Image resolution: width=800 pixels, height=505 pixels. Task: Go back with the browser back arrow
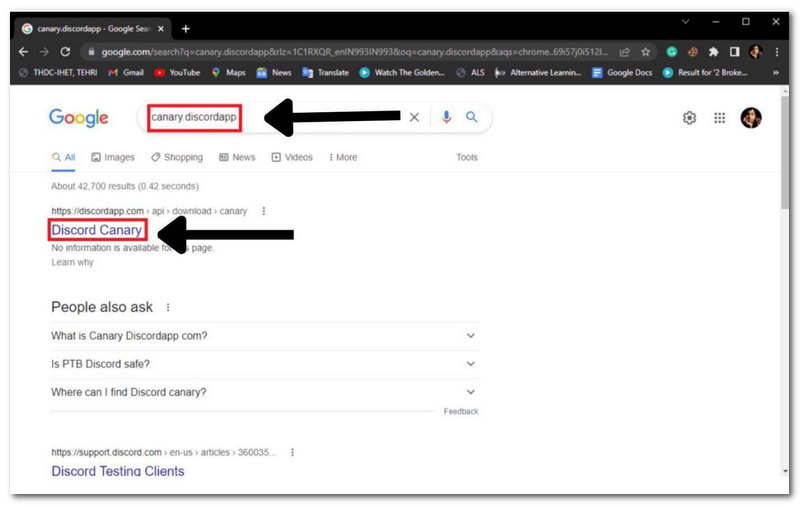click(23, 52)
